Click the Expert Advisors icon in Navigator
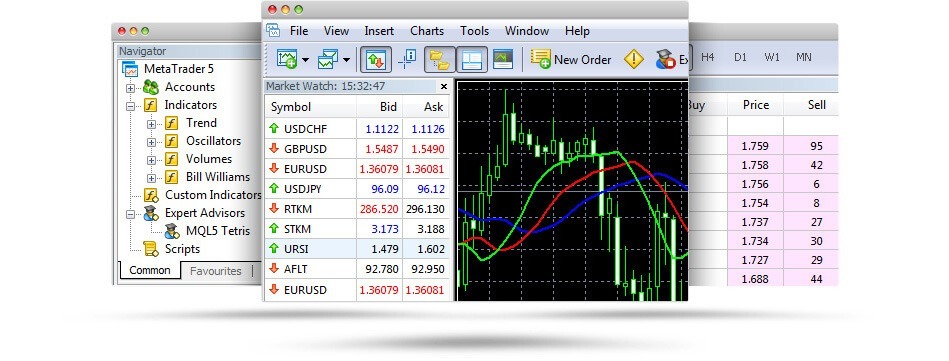This screenshot has height=361, width=949. (151, 213)
